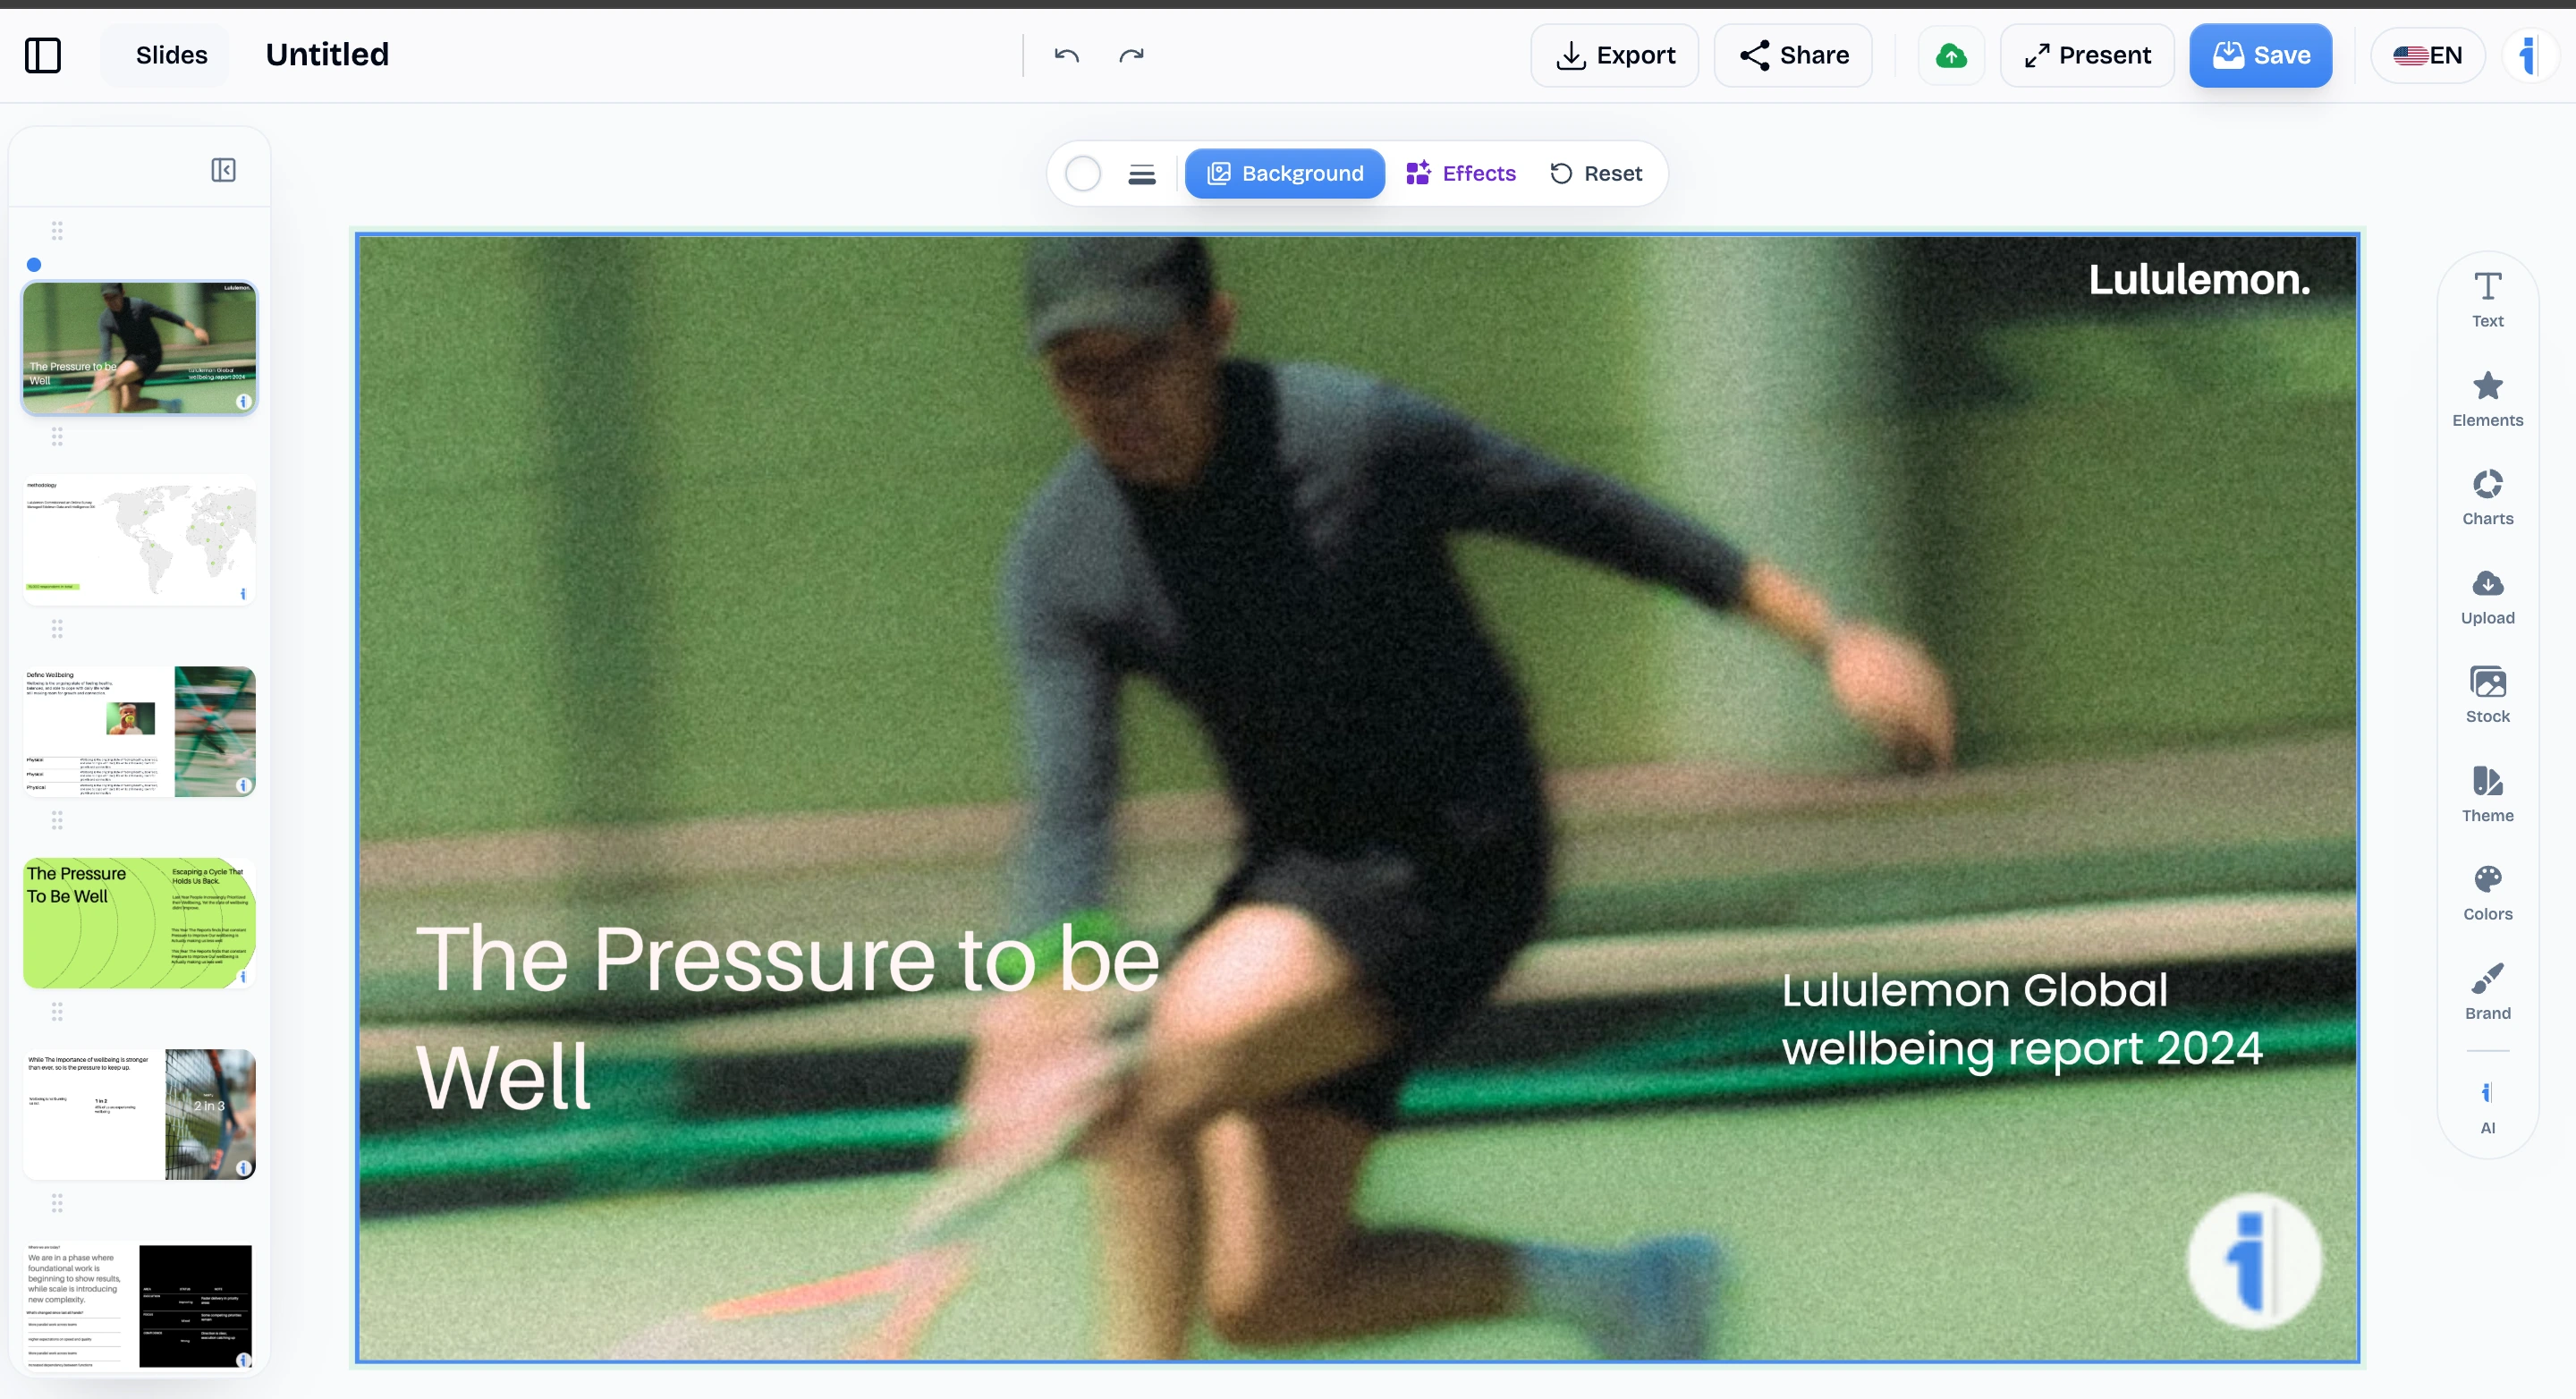Click the redo arrow
This screenshot has width=2576, height=1399.
(x=1131, y=55)
